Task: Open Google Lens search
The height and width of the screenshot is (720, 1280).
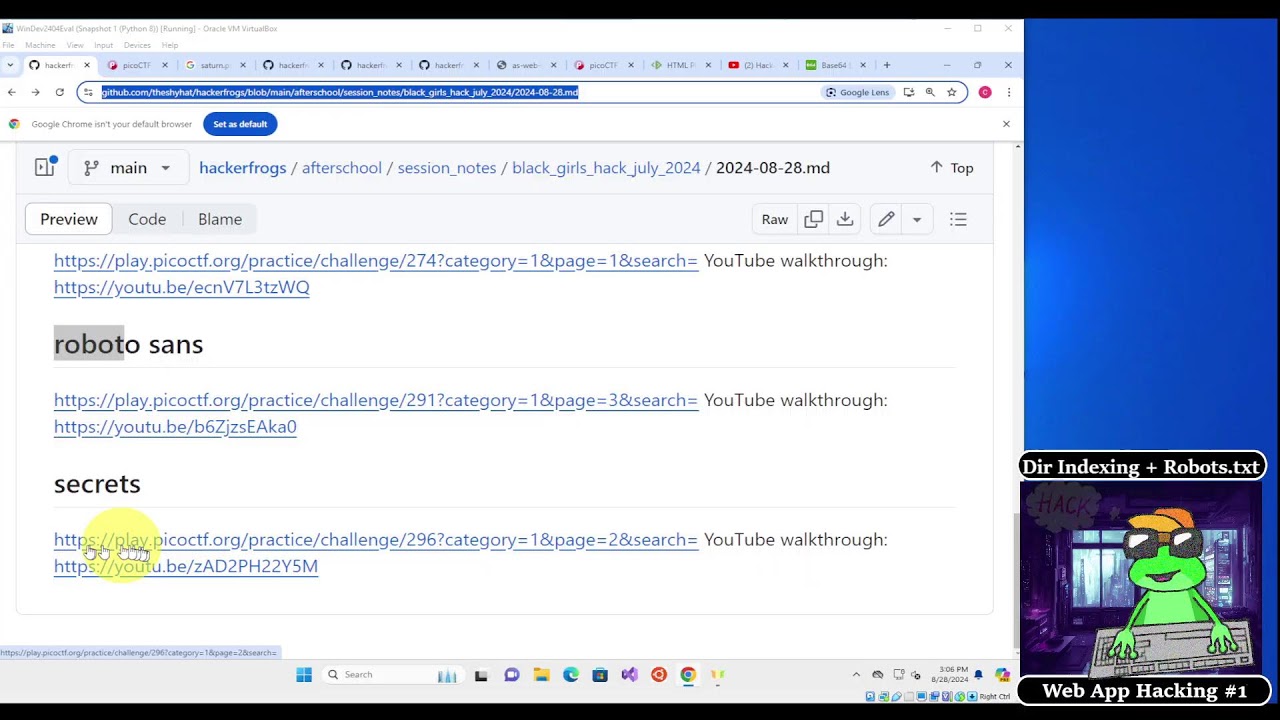Action: (x=857, y=92)
